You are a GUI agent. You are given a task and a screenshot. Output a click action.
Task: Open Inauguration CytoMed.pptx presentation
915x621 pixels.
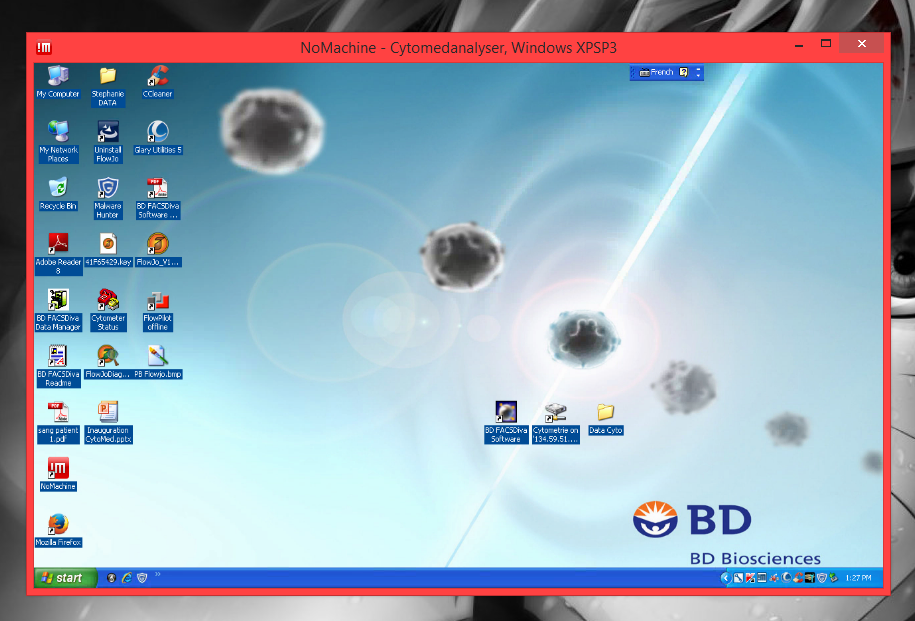coord(108,423)
